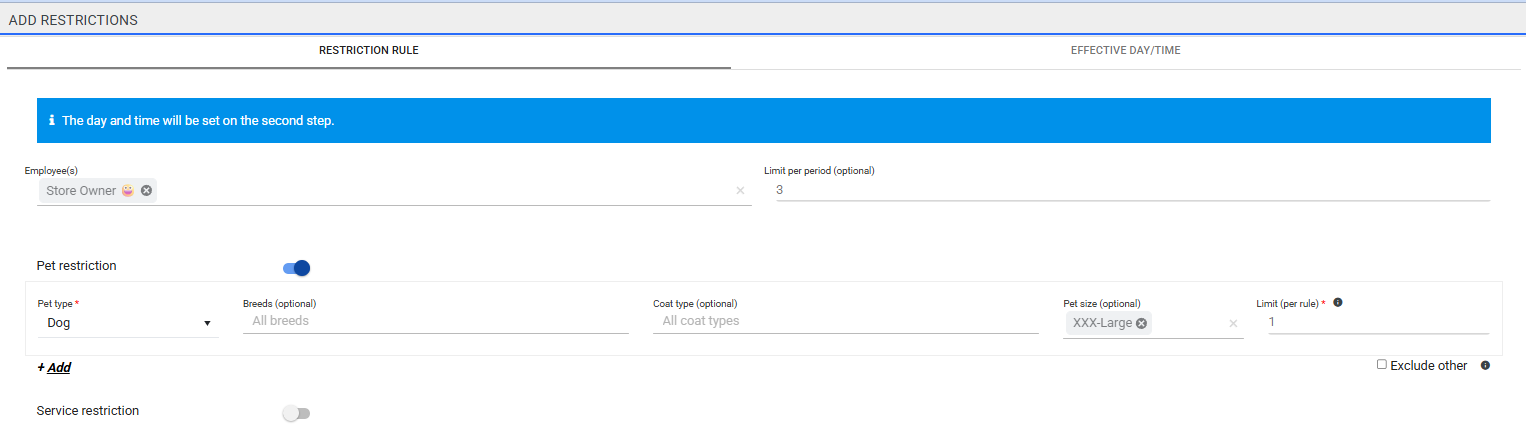Enable the Service restriction toggle
The height and width of the screenshot is (445, 1526).
coord(297,413)
